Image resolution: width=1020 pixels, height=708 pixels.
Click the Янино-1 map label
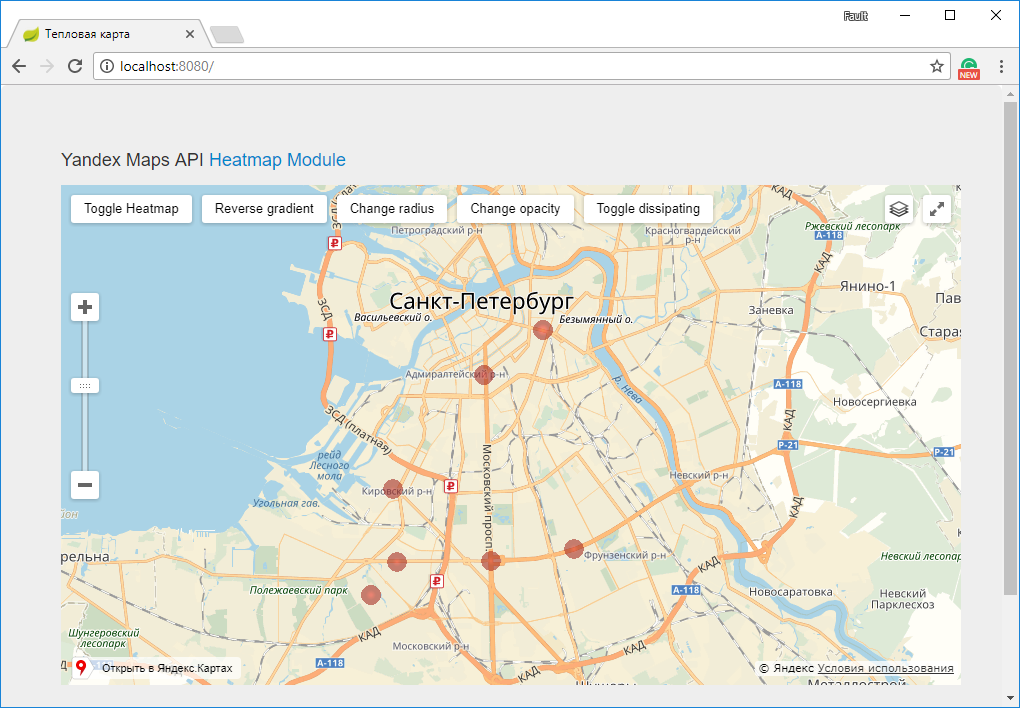(867, 286)
